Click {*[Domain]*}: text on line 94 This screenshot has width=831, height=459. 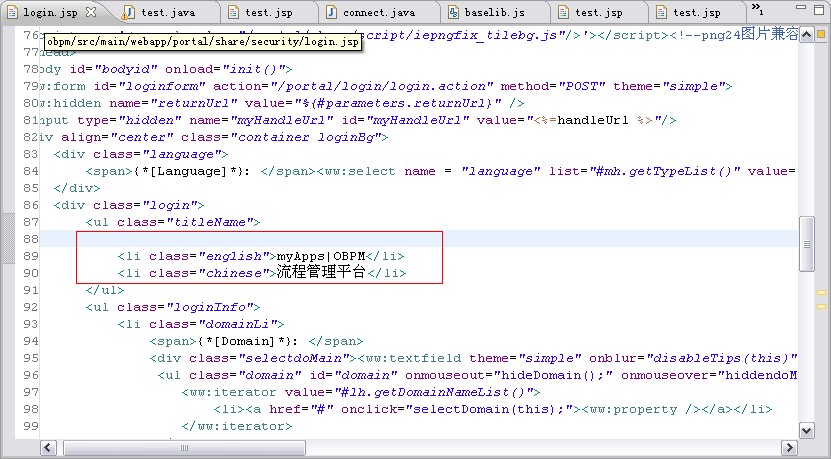pyautogui.click(x=248, y=341)
